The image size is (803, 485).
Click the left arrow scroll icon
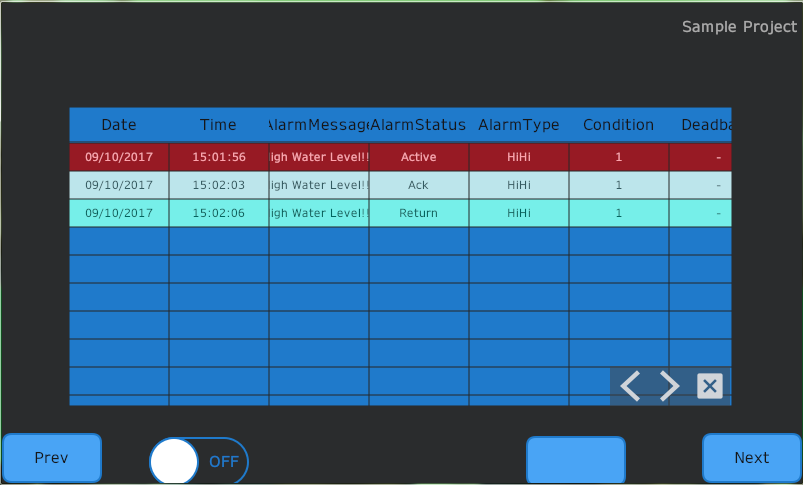[630, 386]
